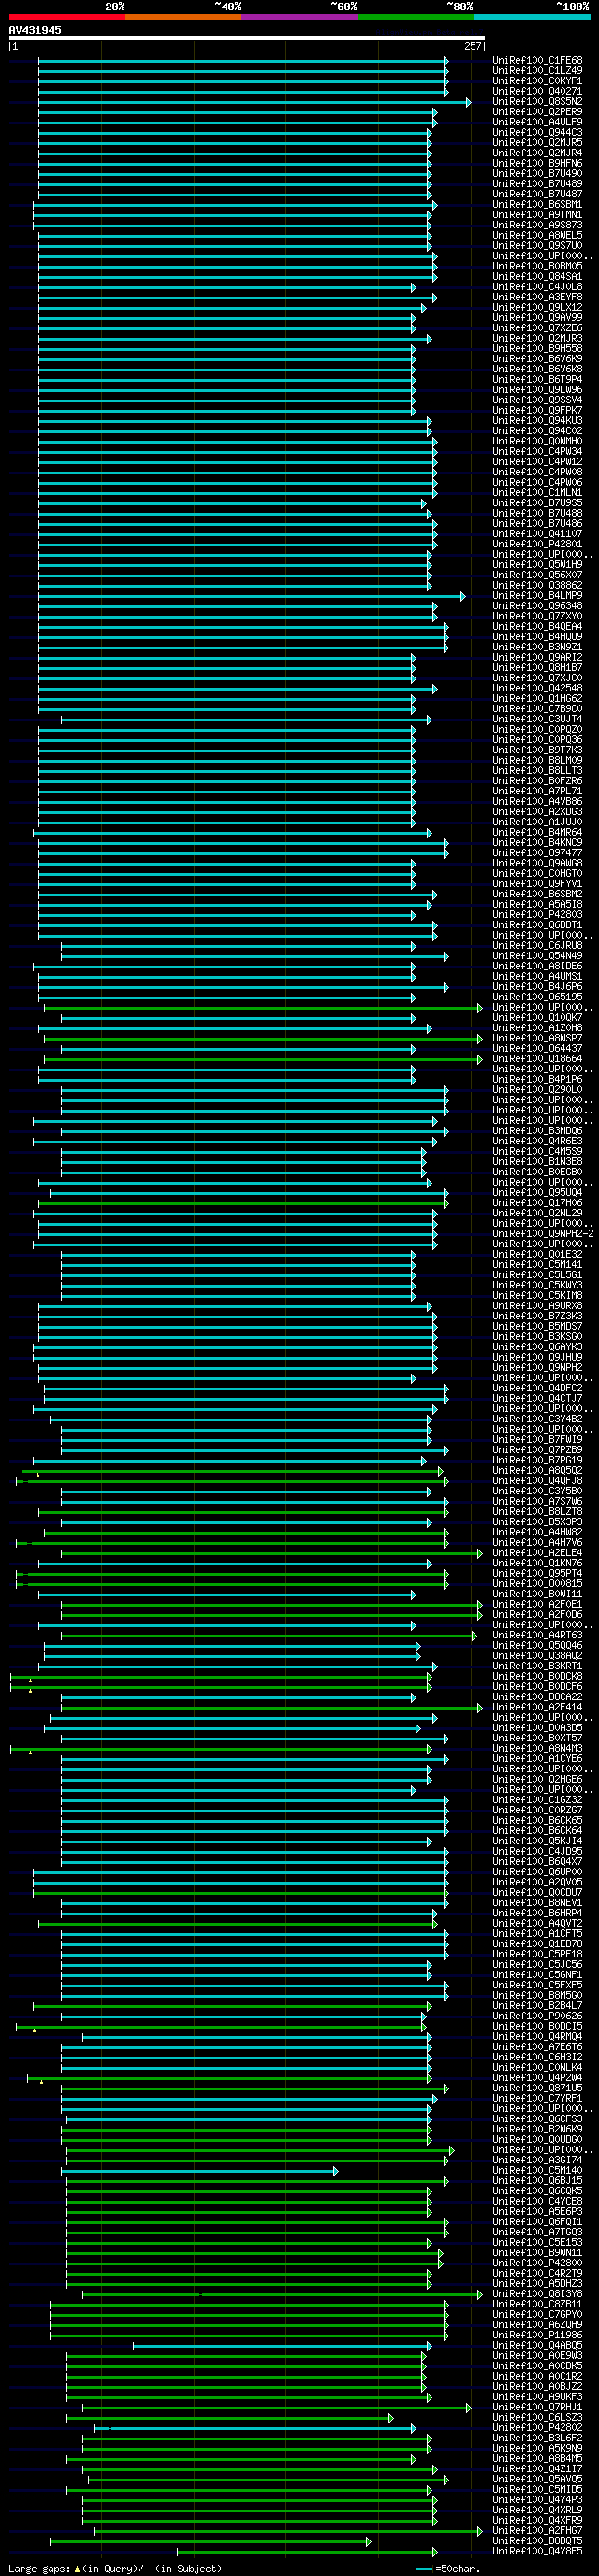The image size is (599, 2576).
Task: Select hit UniRef100_Q4R6E3
Action: point(537,1141)
